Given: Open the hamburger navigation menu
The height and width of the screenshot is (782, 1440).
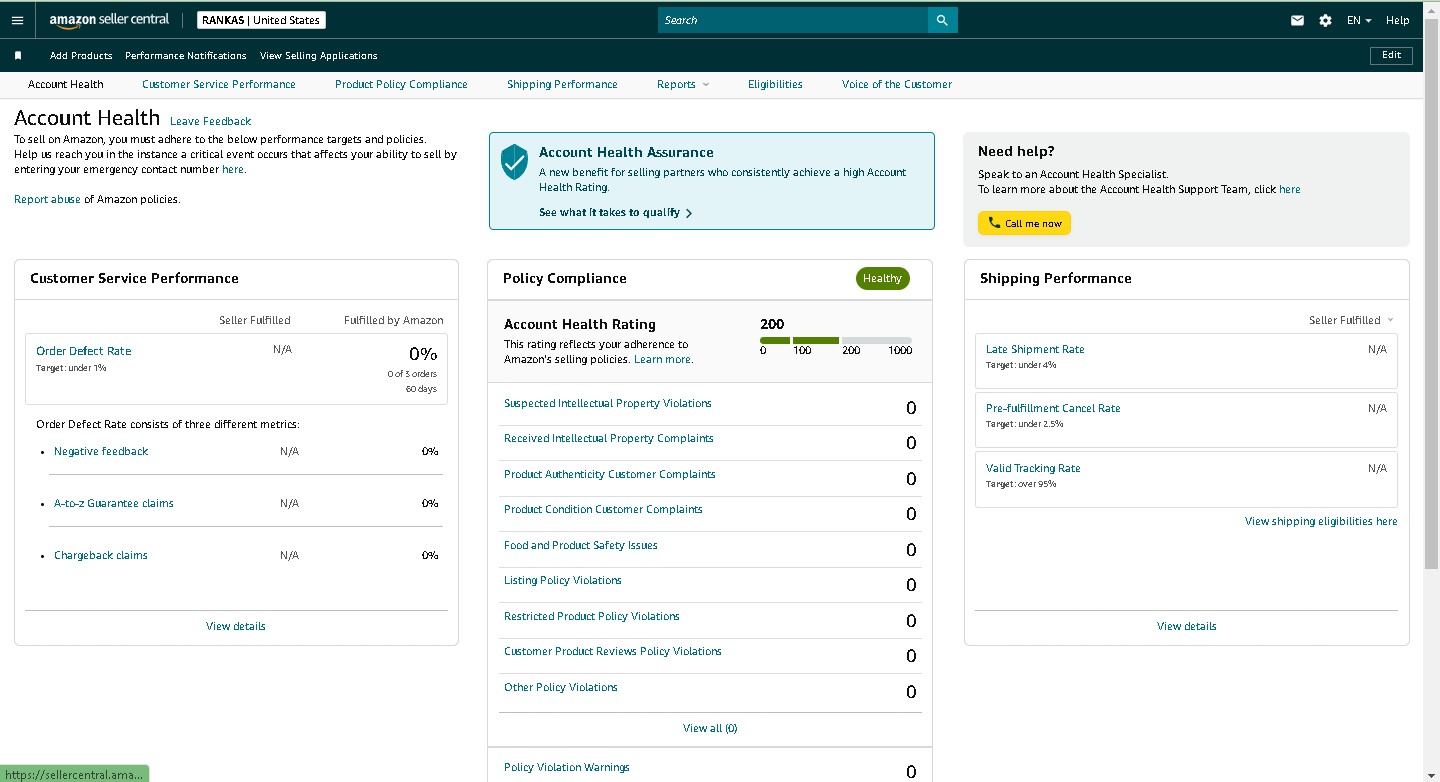Looking at the screenshot, I should 17,20.
